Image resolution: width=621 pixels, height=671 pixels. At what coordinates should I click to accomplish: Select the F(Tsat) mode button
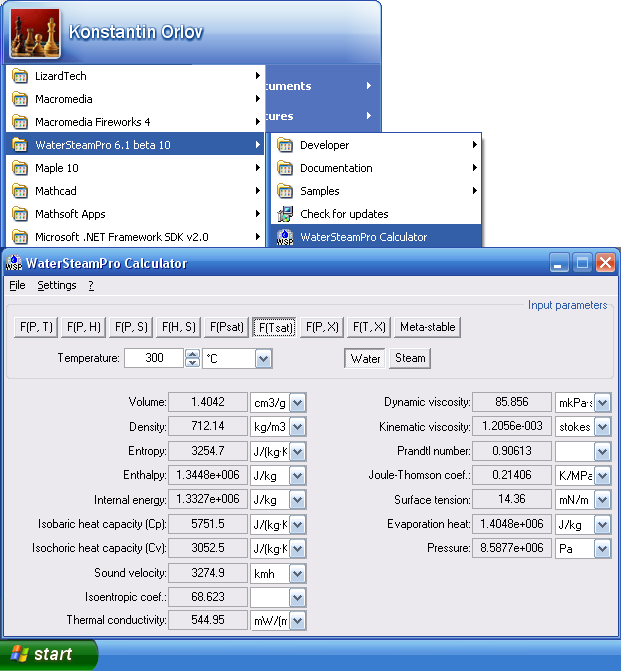pyautogui.click(x=274, y=327)
